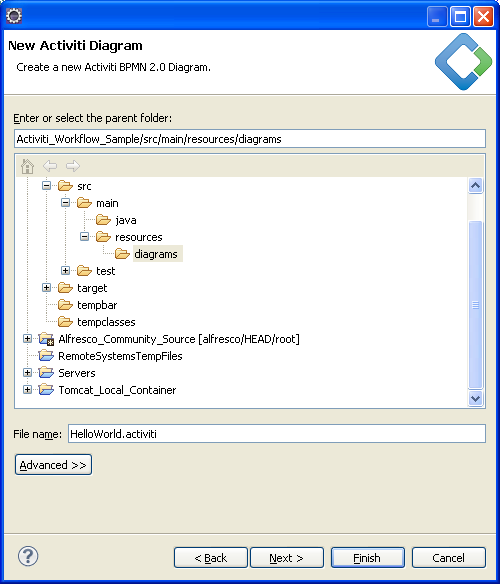Click the forward arrow navigation icon

pyautogui.click(x=73, y=166)
